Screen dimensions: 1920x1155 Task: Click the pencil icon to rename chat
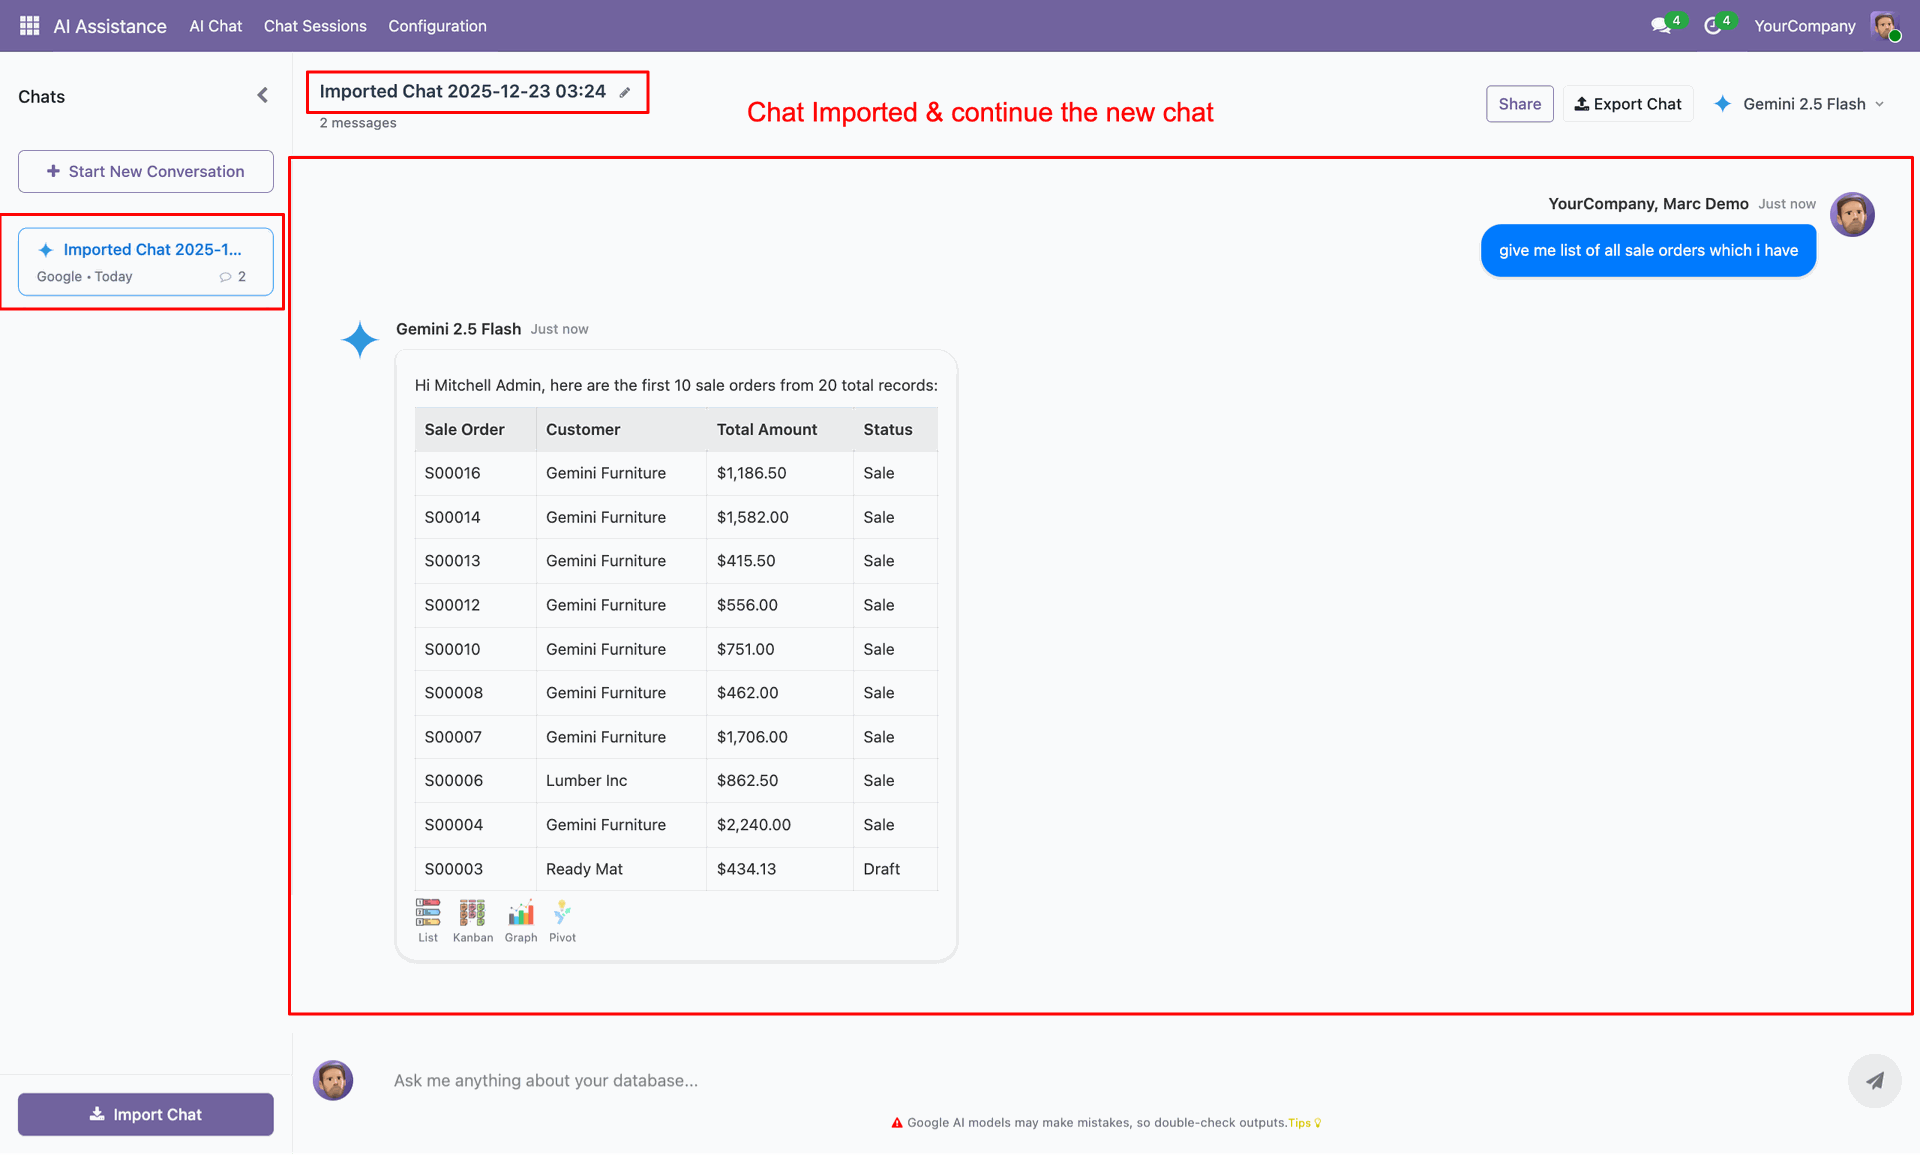625,92
